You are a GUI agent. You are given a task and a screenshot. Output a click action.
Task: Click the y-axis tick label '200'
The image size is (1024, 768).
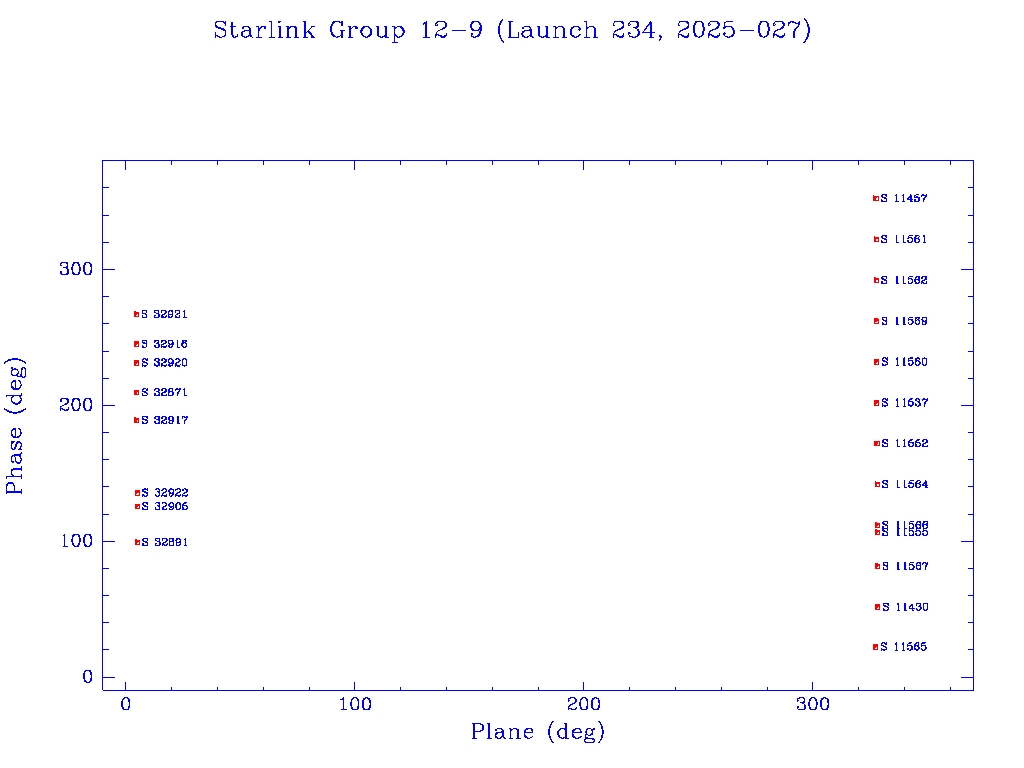[x=76, y=405]
